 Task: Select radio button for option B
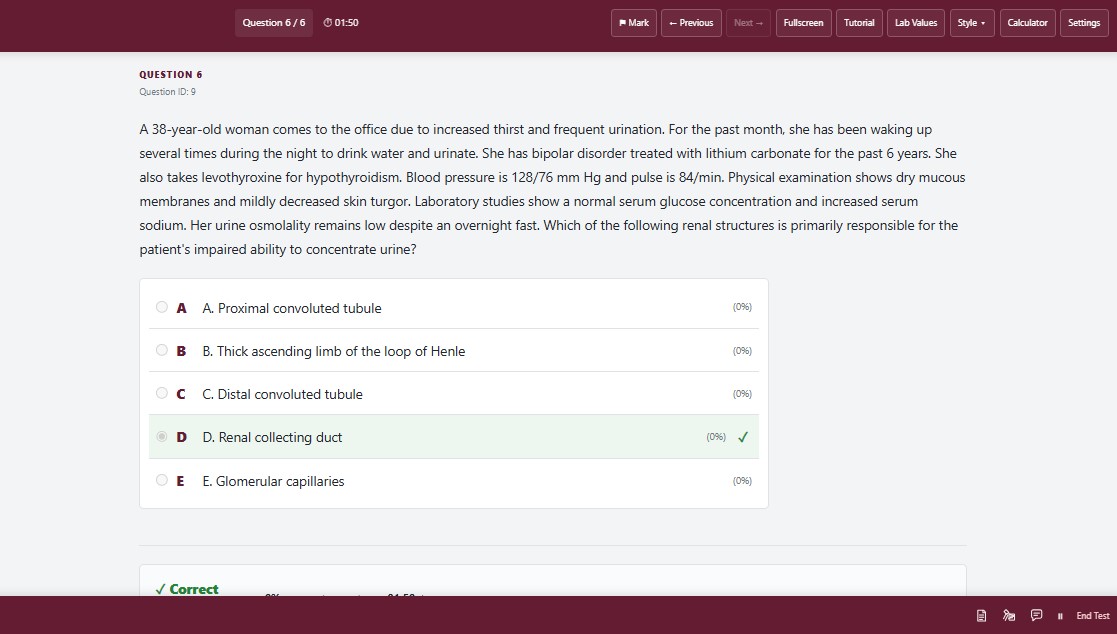coord(162,350)
